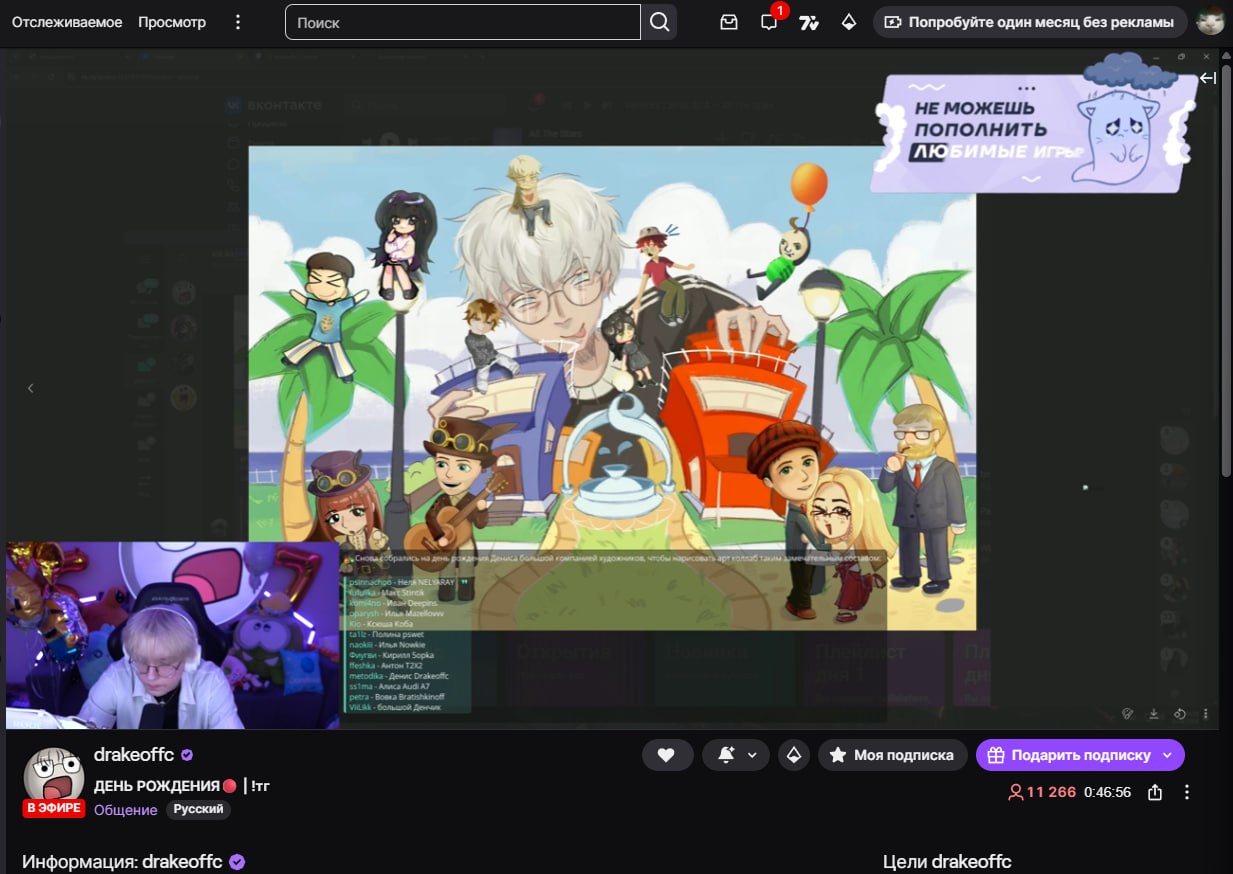Open the drakeoffc channel name link
The image size is (1233, 874).
click(x=134, y=755)
